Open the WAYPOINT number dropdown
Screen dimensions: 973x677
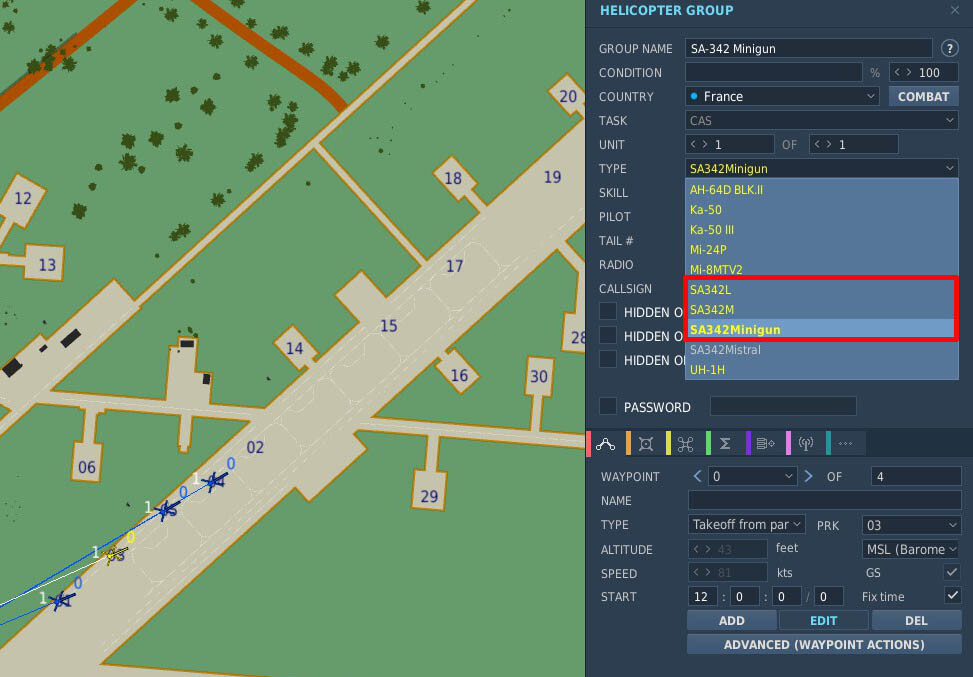click(752, 476)
